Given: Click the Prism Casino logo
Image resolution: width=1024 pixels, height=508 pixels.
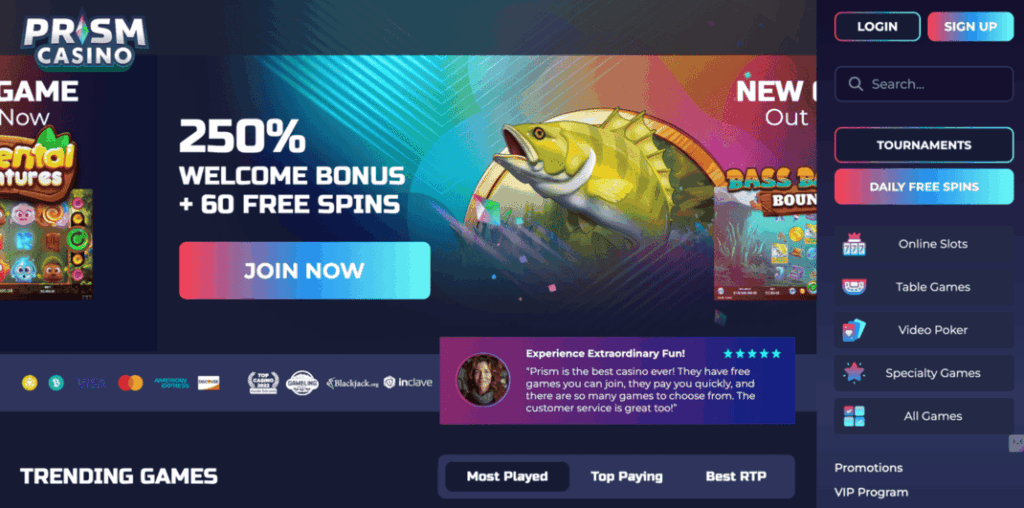Looking at the screenshot, I should coord(84,42).
